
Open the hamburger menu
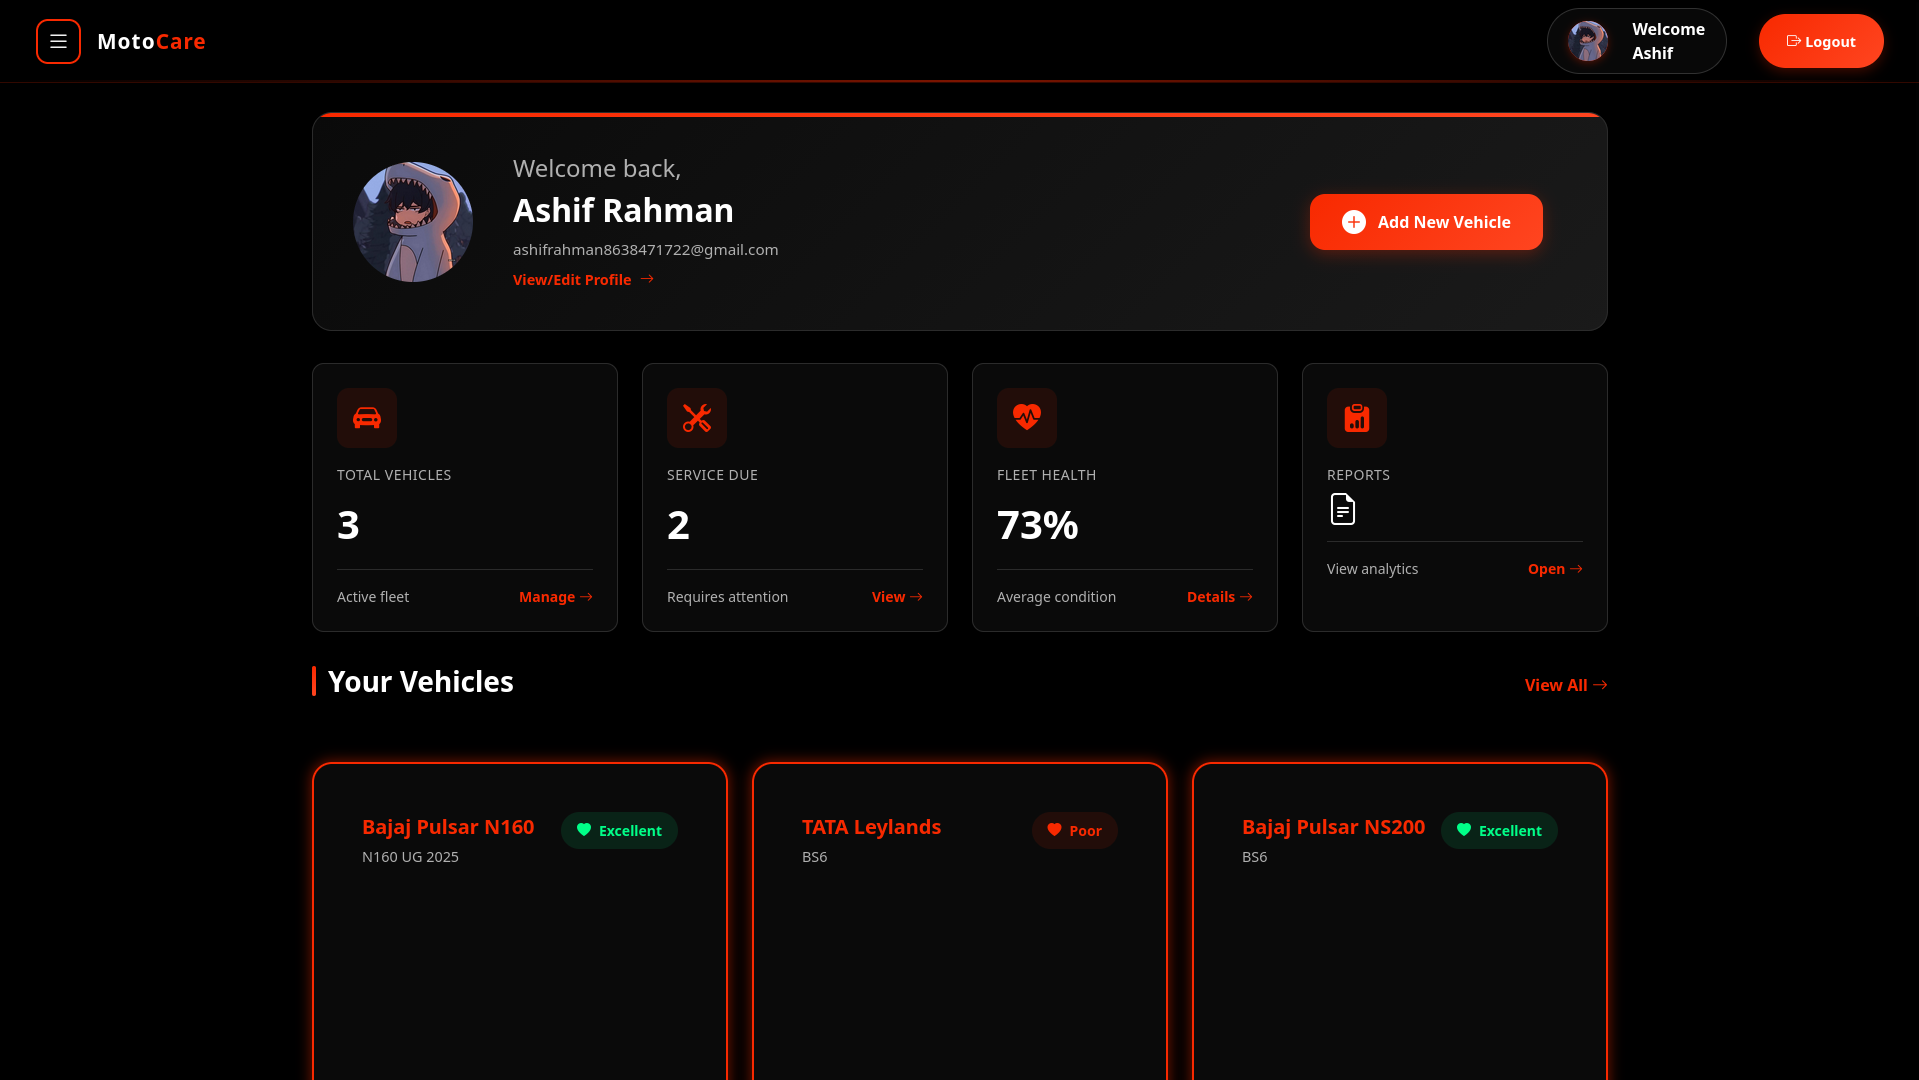[x=58, y=41]
